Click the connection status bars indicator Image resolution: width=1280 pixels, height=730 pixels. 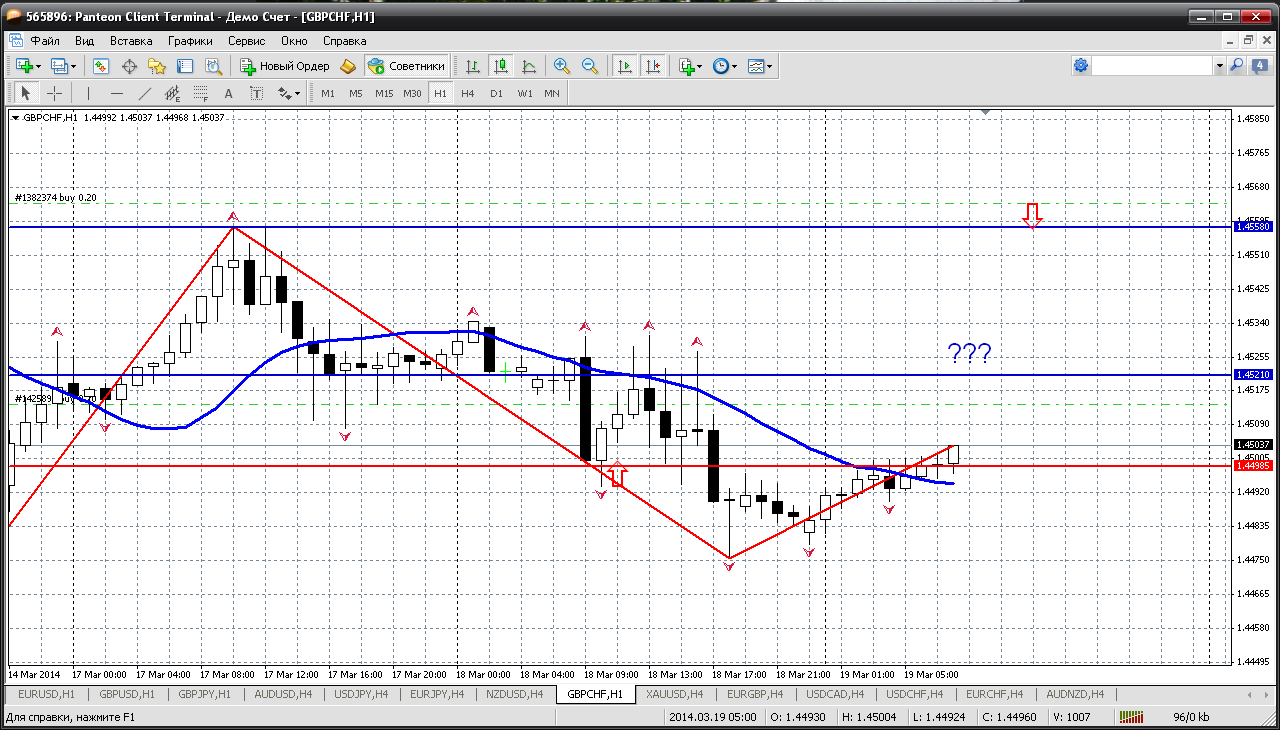[1131, 717]
